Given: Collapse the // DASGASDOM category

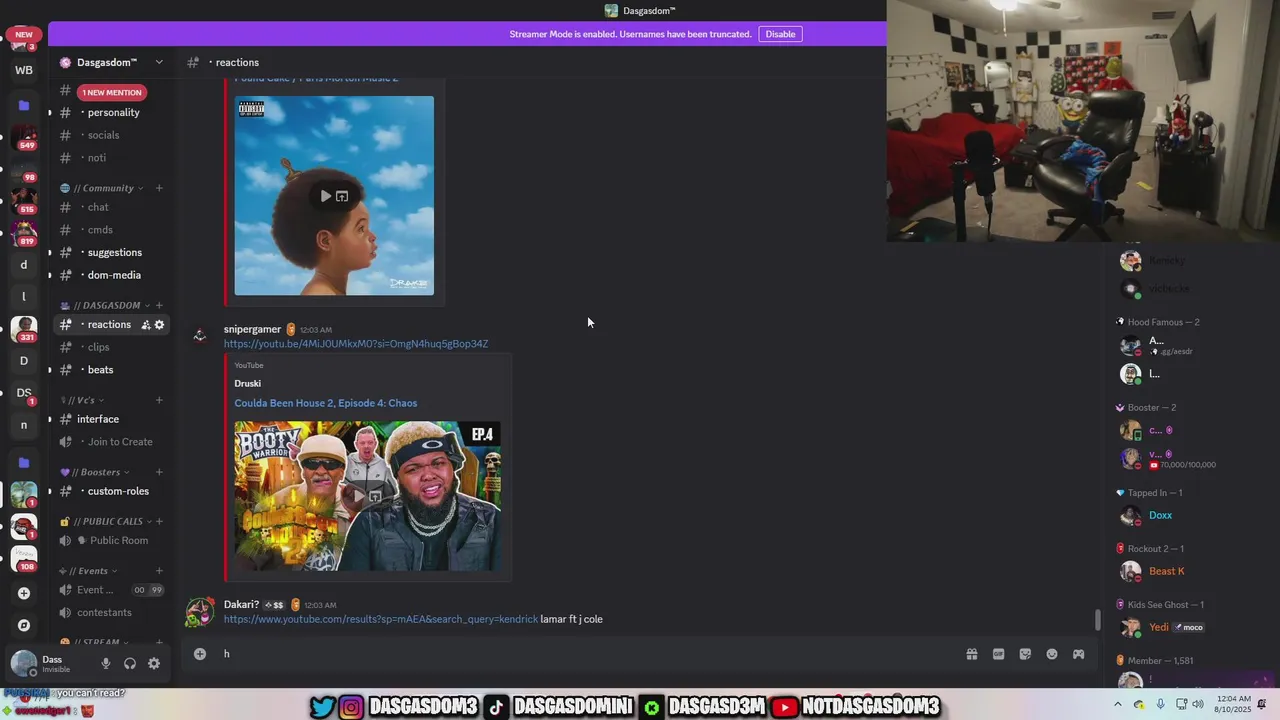Looking at the screenshot, I should [x=106, y=305].
